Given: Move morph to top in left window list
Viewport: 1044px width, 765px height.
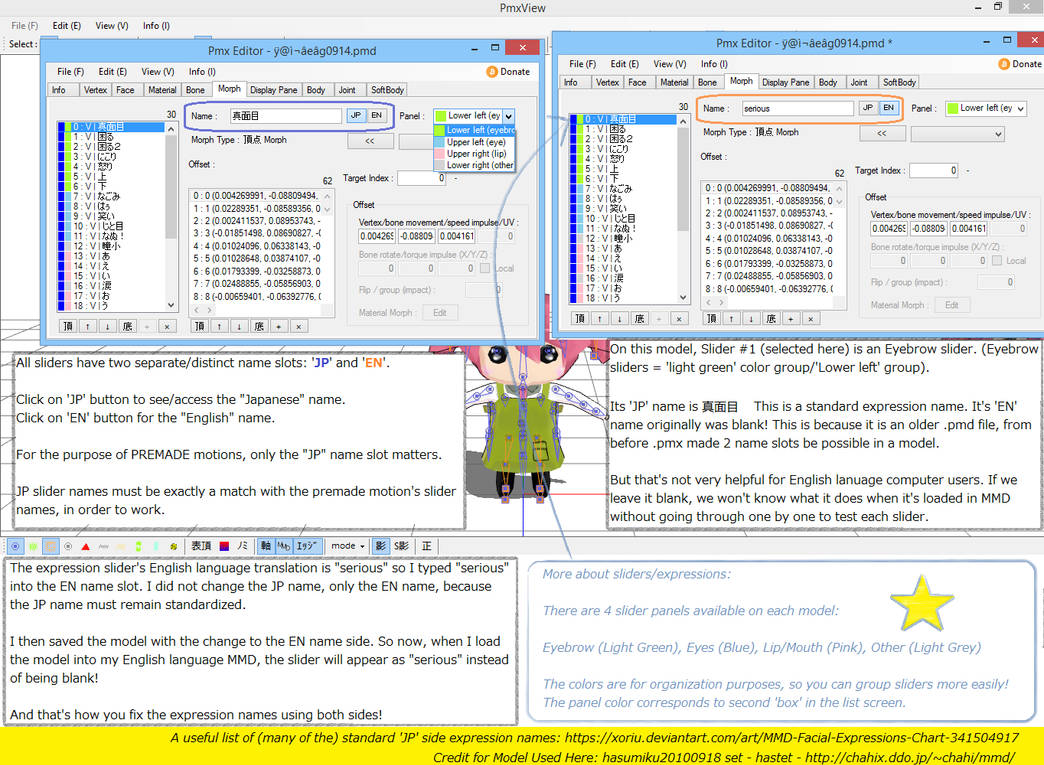Looking at the screenshot, I should coord(67,326).
